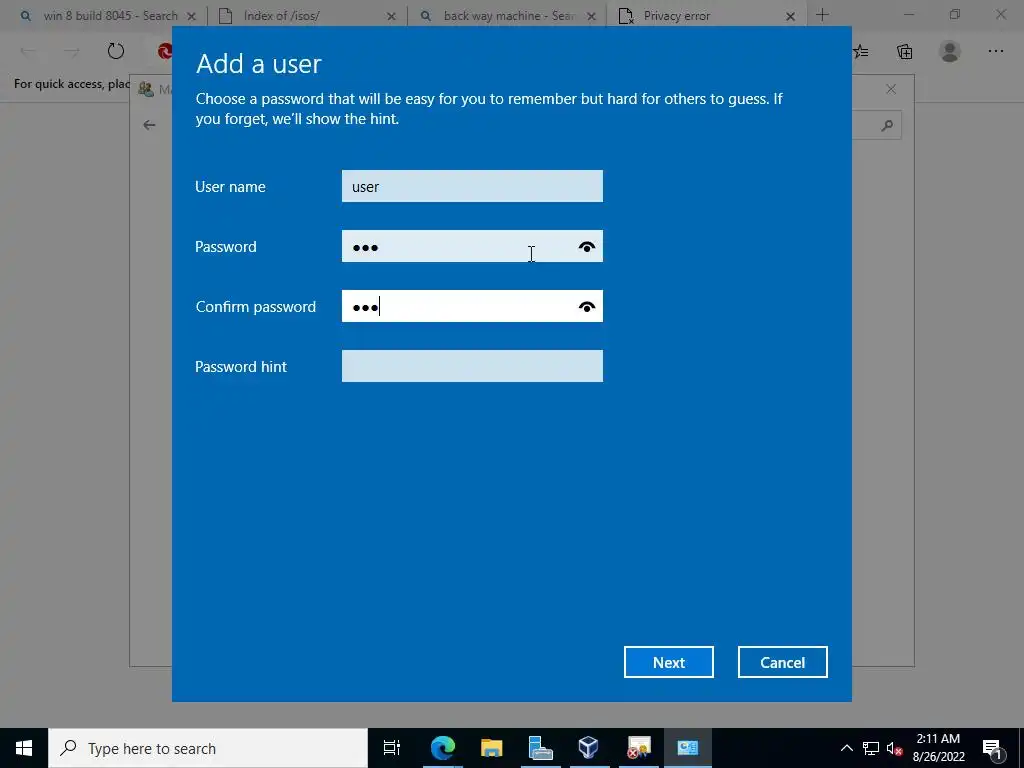1024x768 pixels.
Task: Reveal text with the Confirm password eye icon
Action: (586, 307)
